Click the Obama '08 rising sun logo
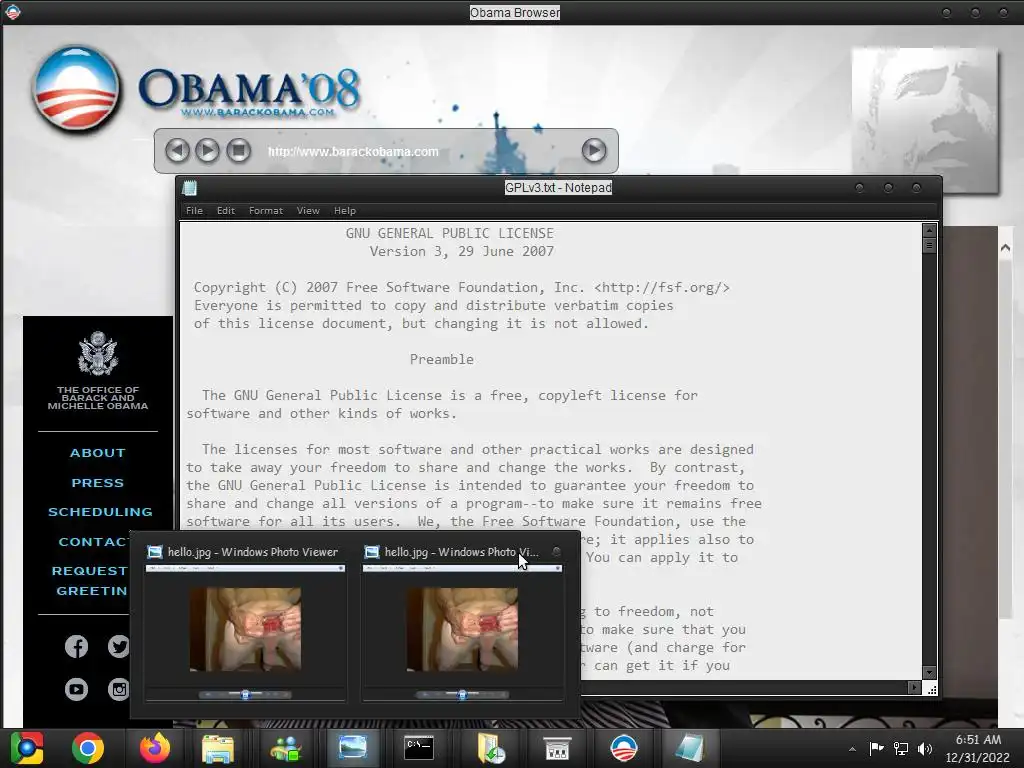Screen dimensions: 1024x768 pyautogui.click(x=76, y=88)
